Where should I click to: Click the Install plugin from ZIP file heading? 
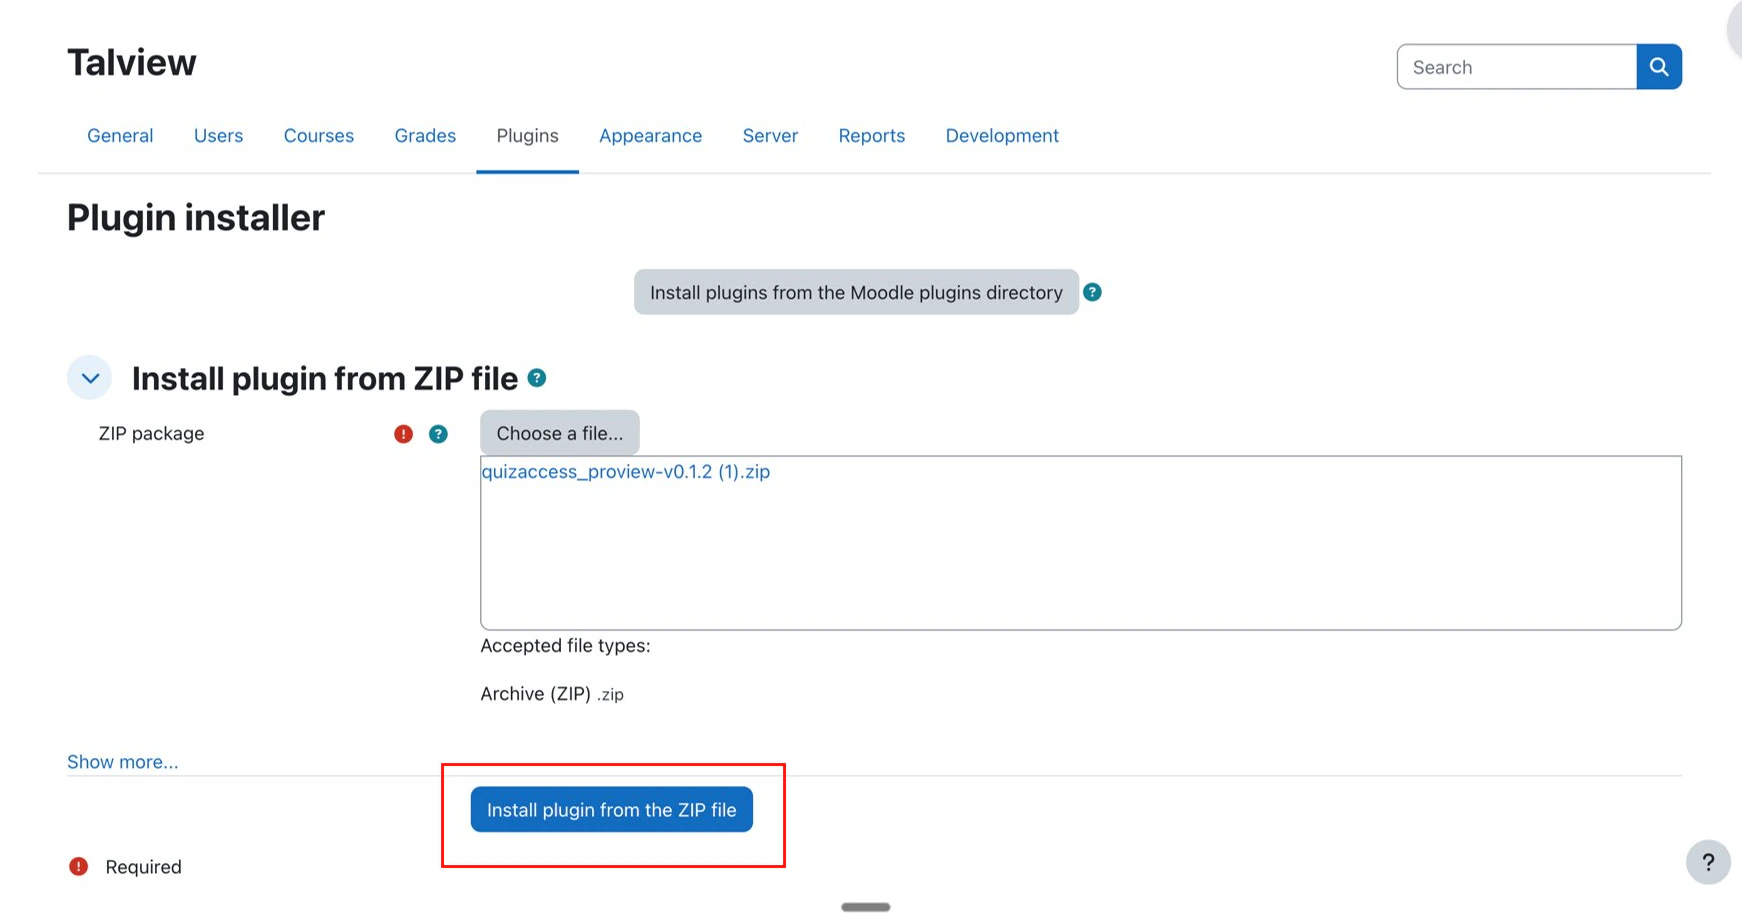(325, 379)
